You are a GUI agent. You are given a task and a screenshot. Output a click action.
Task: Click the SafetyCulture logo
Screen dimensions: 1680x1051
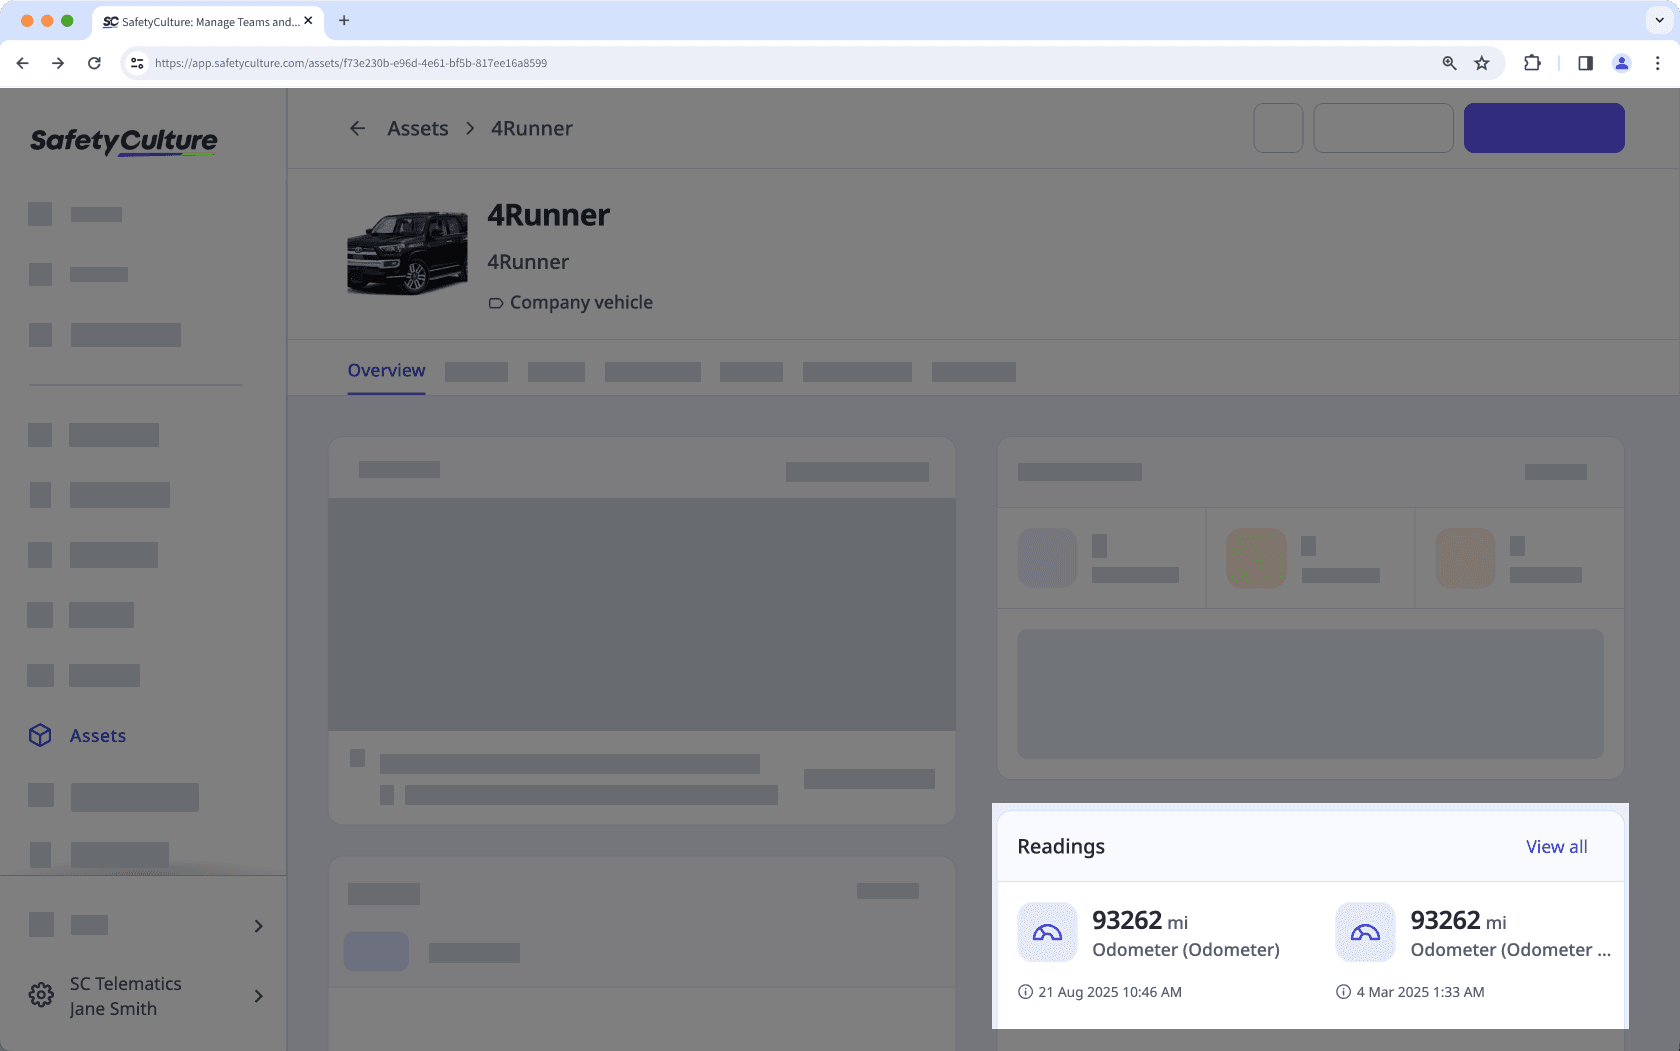point(124,141)
